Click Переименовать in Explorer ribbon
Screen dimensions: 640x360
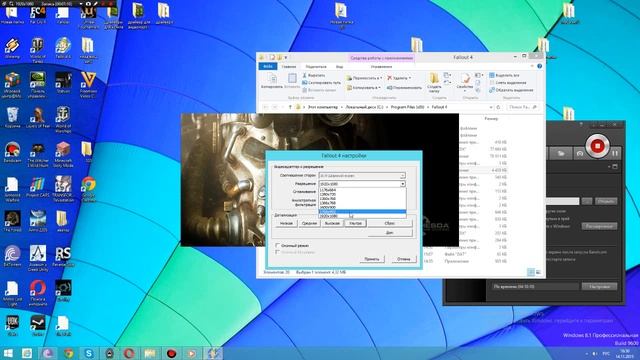point(404,88)
